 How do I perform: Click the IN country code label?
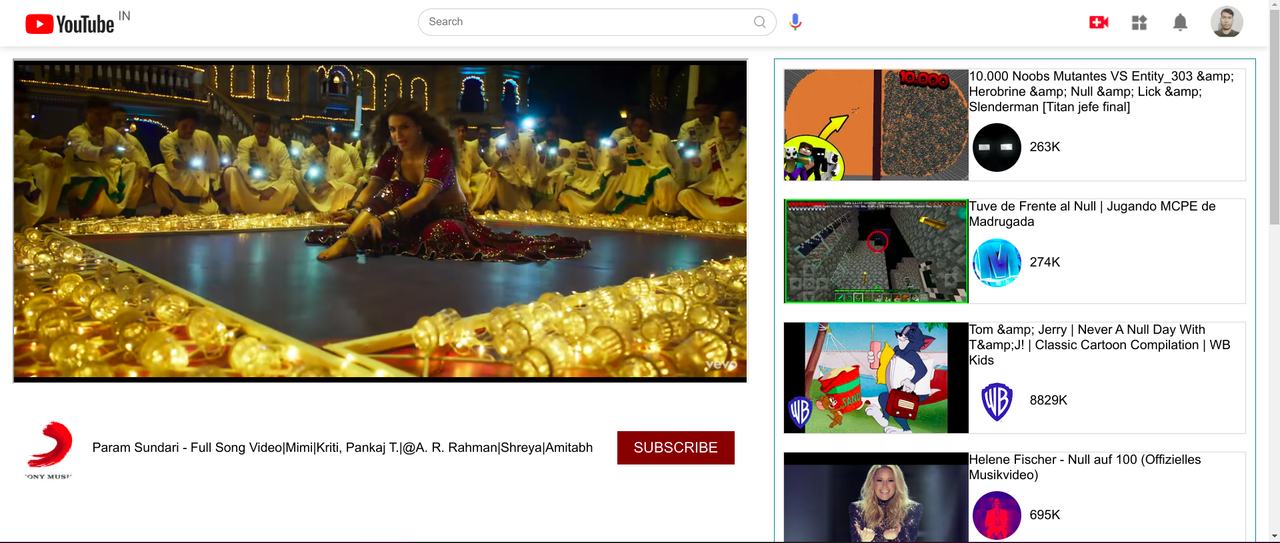tap(124, 16)
